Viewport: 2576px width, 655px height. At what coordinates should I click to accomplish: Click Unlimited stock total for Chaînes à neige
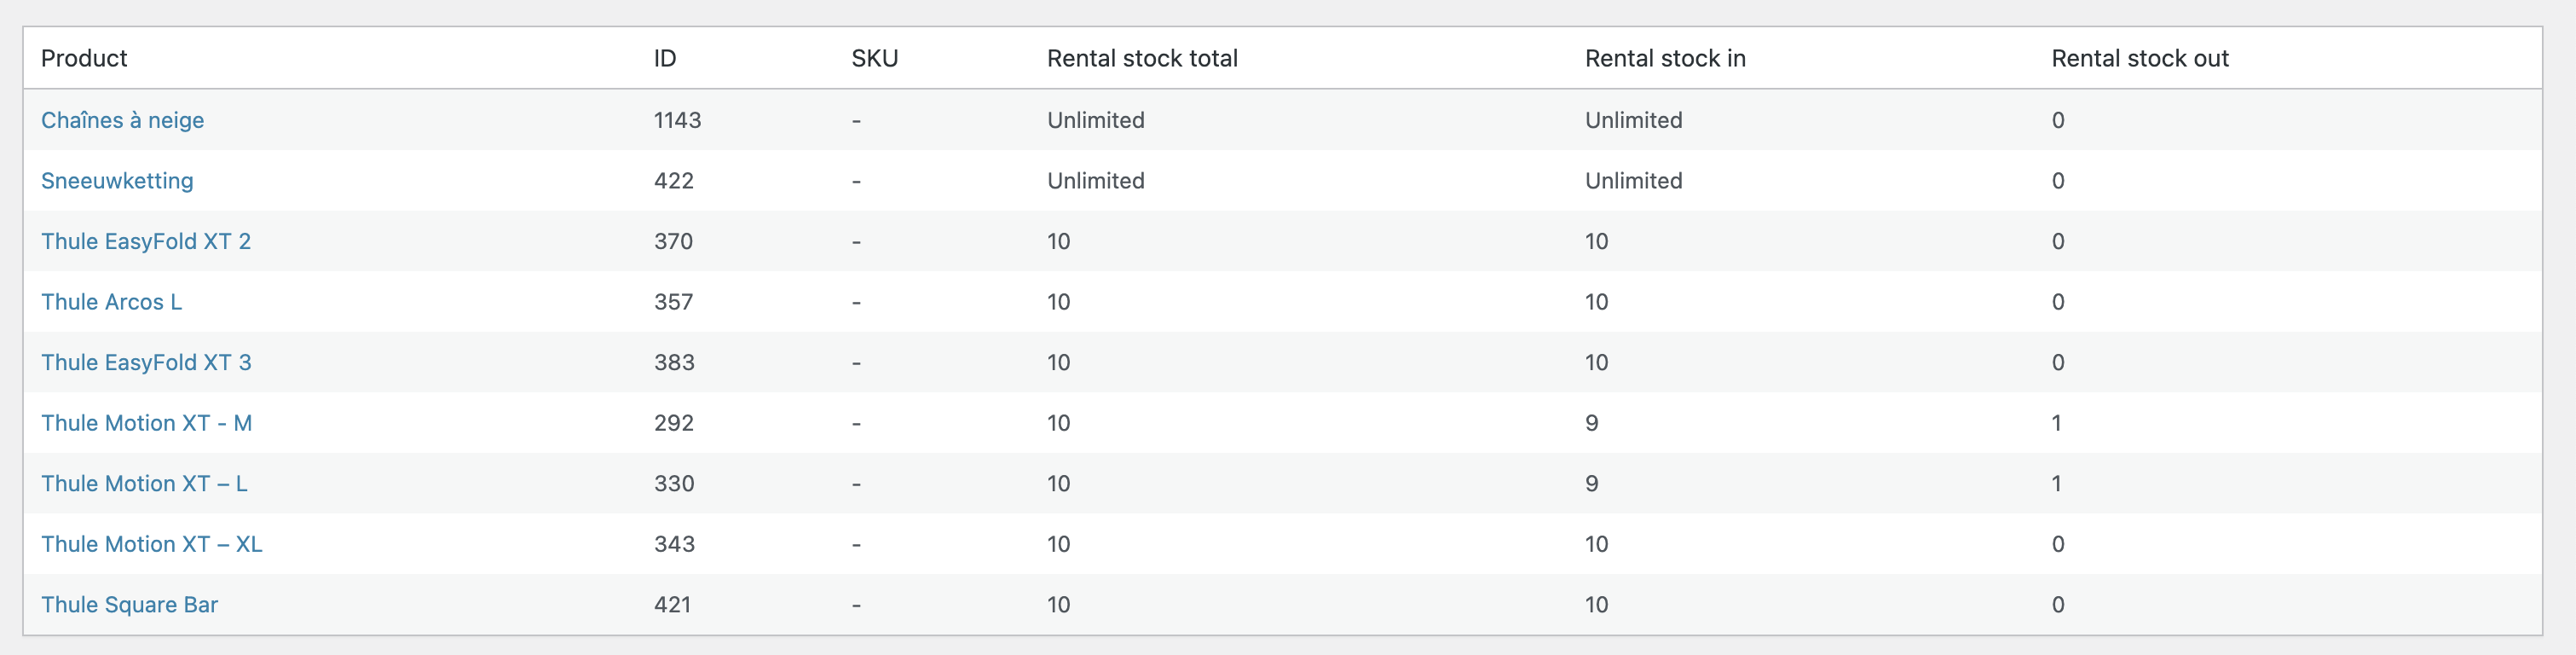click(1096, 120)
